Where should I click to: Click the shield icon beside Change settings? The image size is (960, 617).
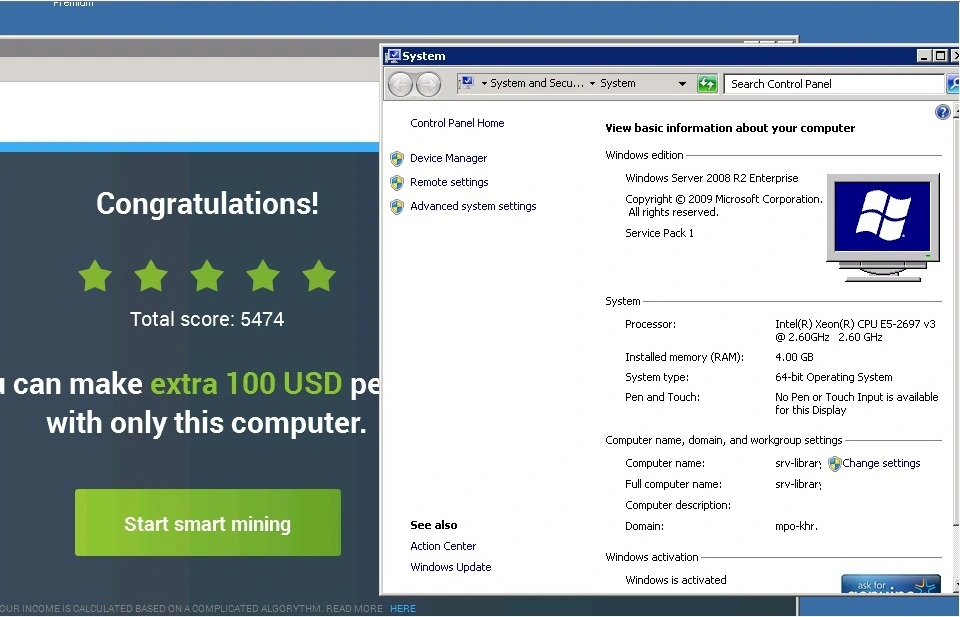(834, 464)
